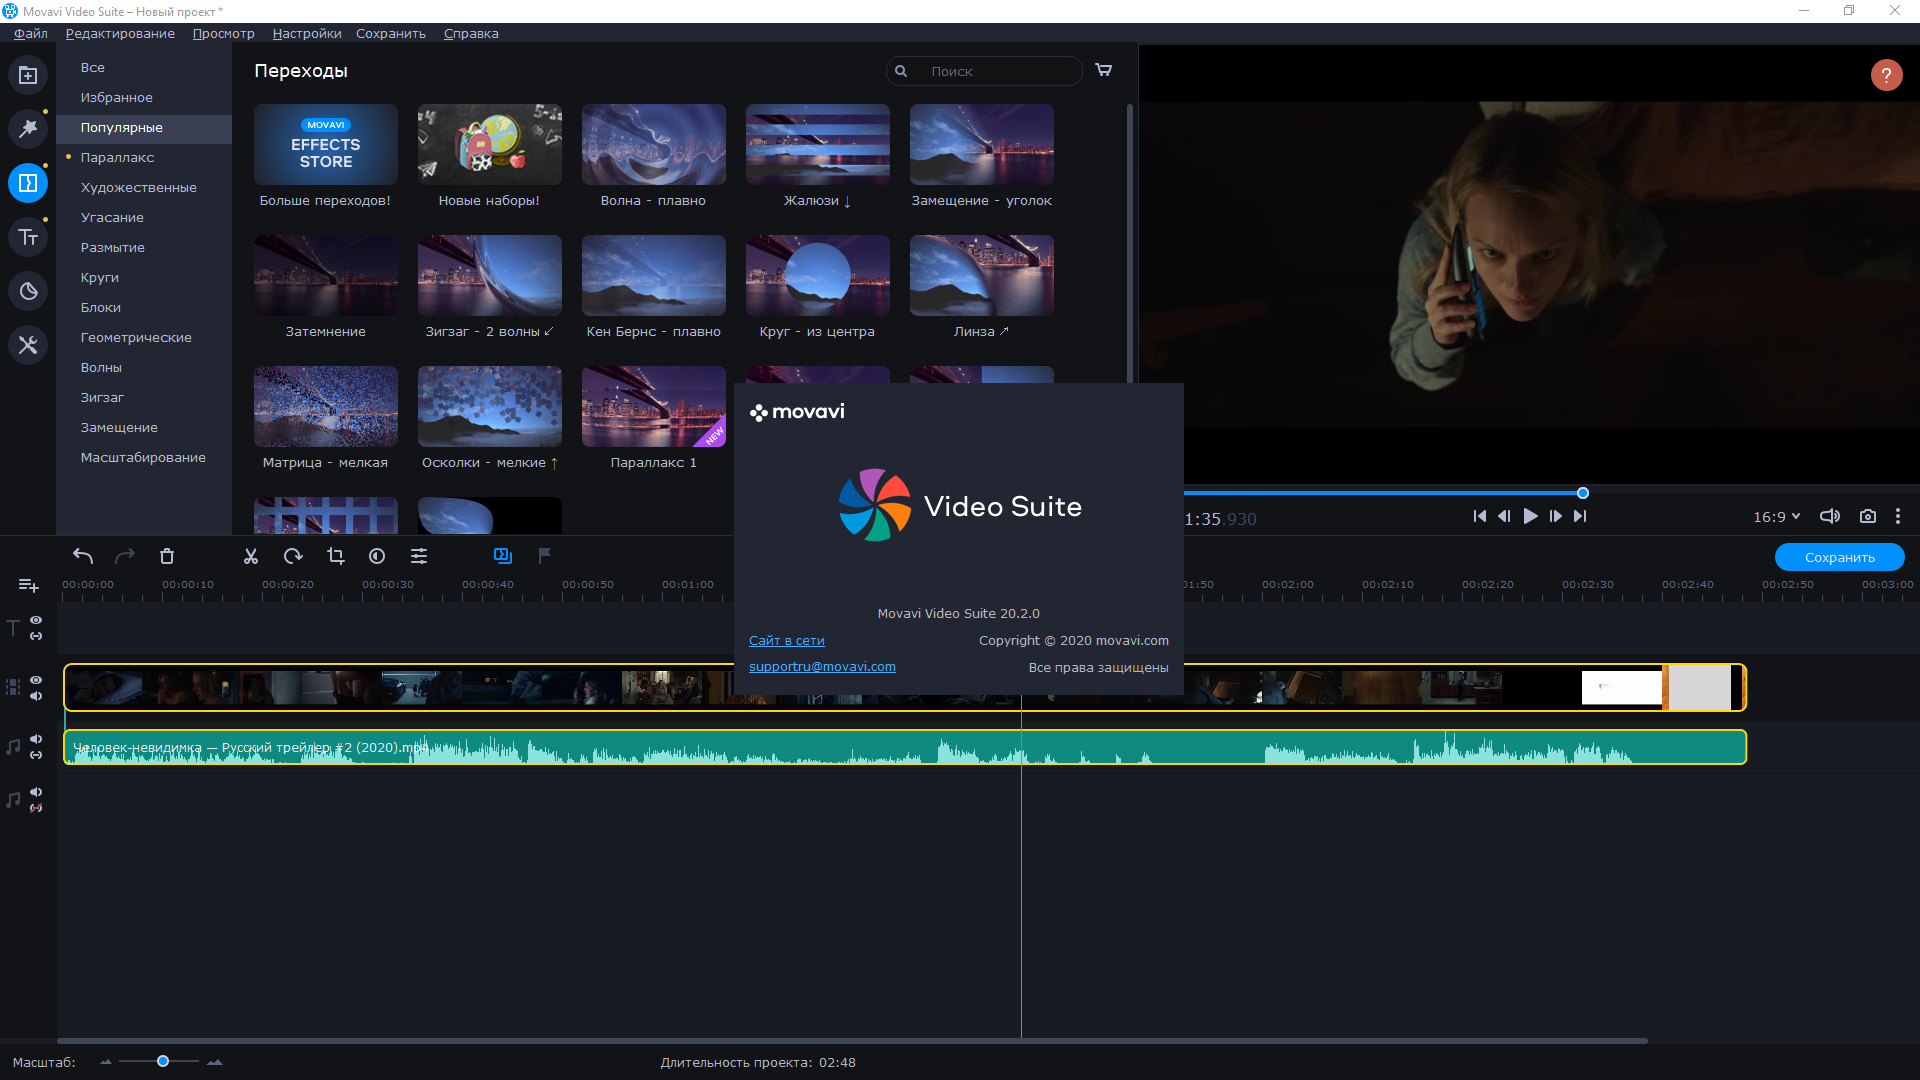
Task: Open the Редактирование menu
Action: tap(120, 33)
